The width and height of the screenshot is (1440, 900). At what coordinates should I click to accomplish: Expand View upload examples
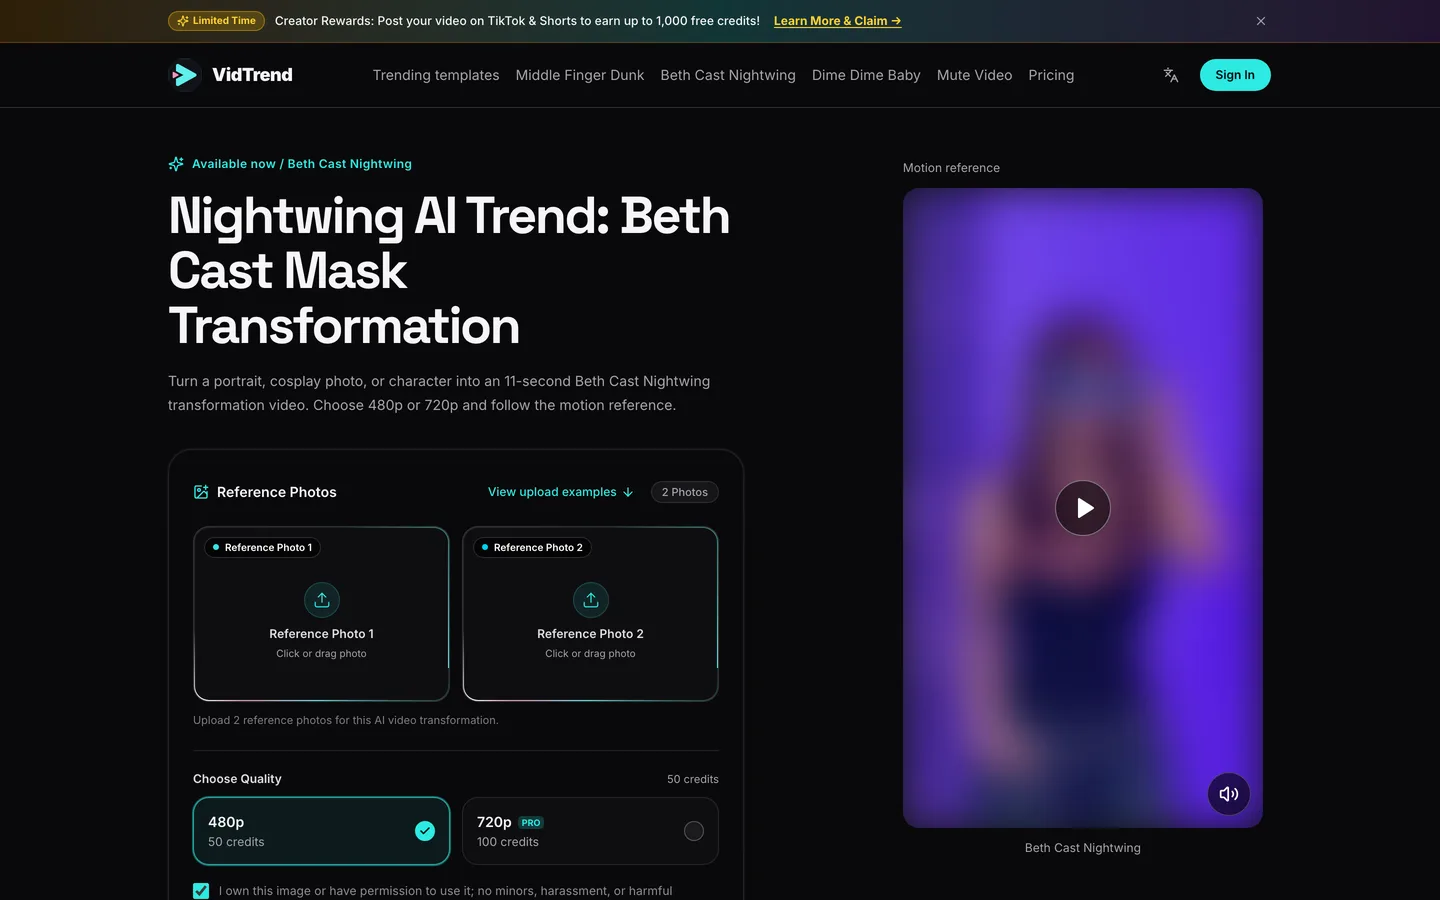(561, 492)
